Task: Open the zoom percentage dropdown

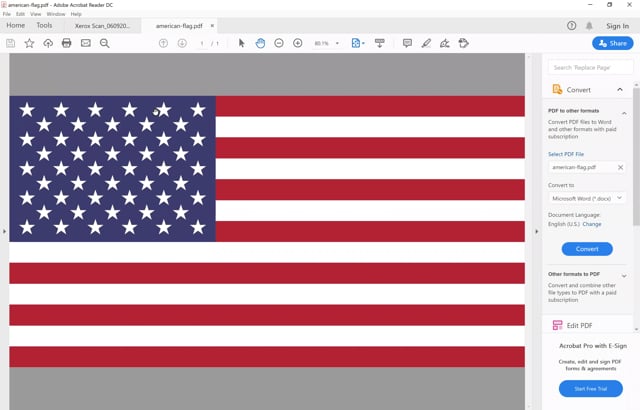Action: pos(337,43)
